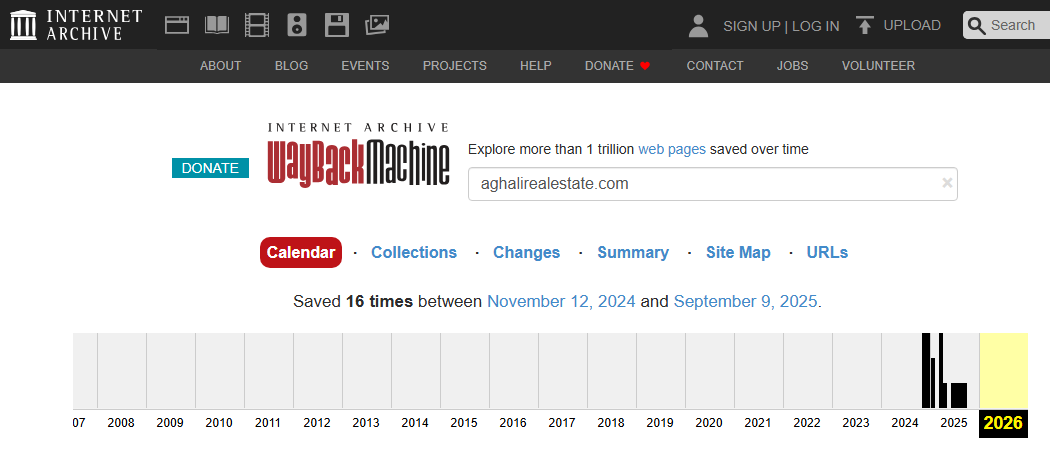The width and height of the screenshot is (1050, 459).
Task: Open the Images icon
Action: pyautogui.click(x=377, y=25)
